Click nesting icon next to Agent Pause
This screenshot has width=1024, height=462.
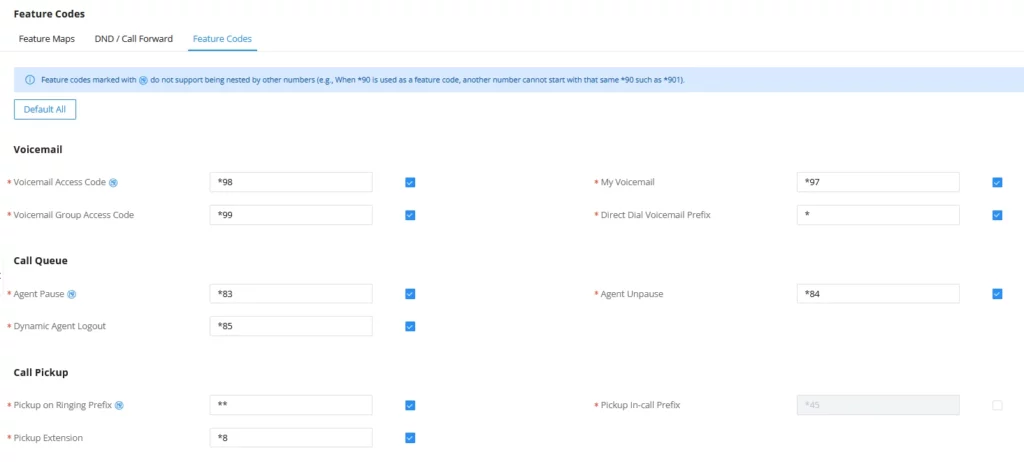click(72, 294)
